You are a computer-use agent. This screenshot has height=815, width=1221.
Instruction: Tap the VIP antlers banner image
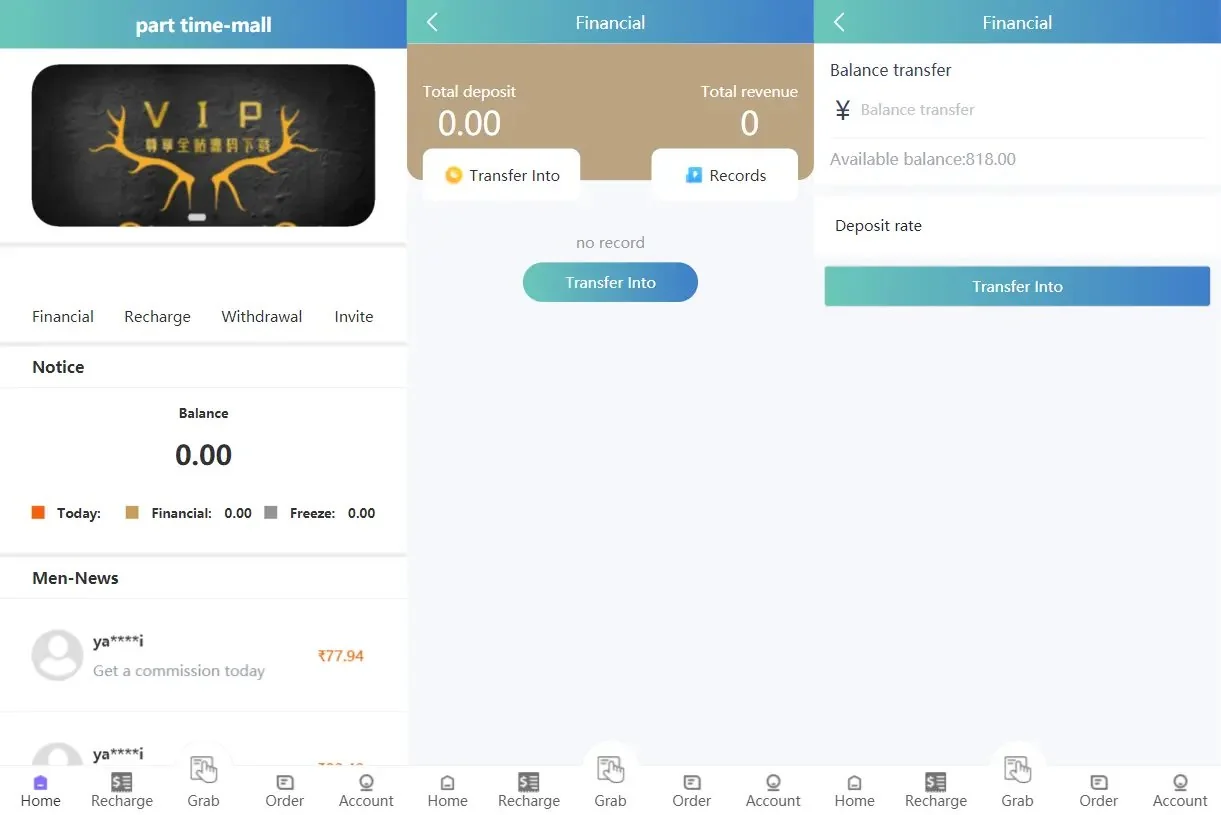pos(203,145)
